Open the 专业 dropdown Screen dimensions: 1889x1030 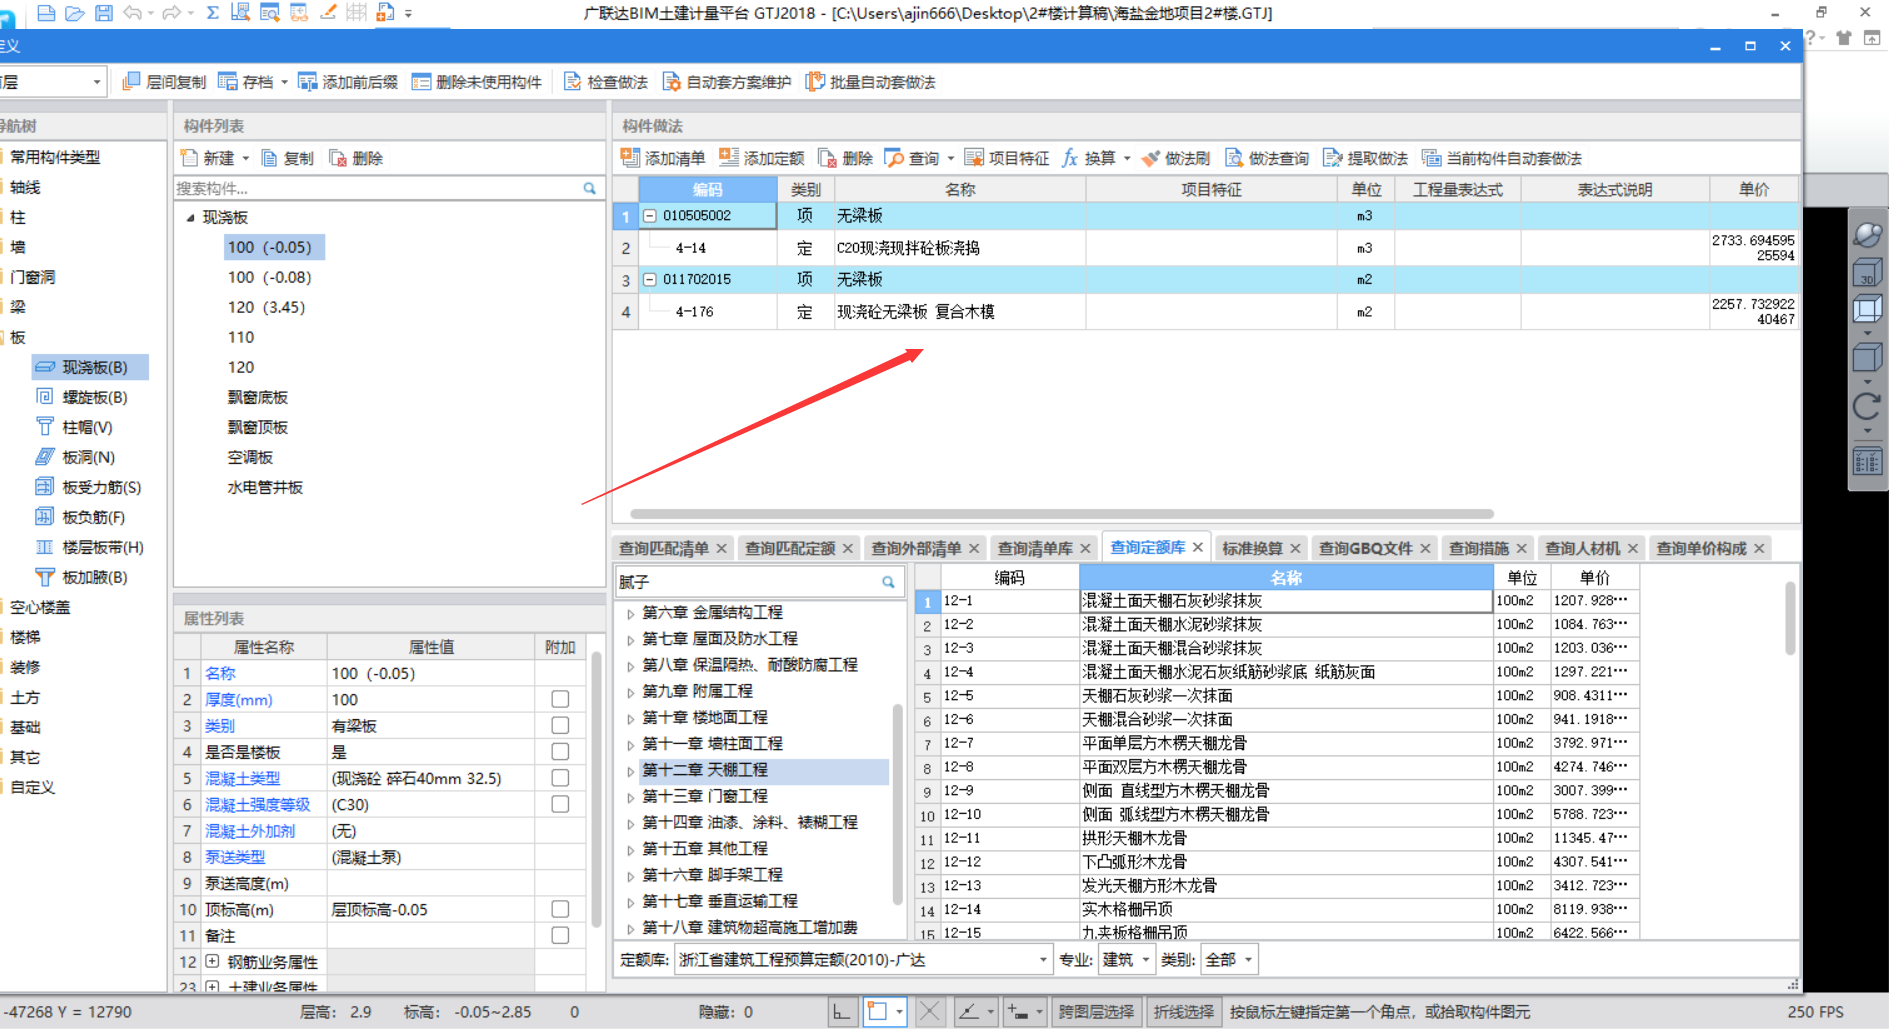pyautogui.click(x=1145, y=959)
